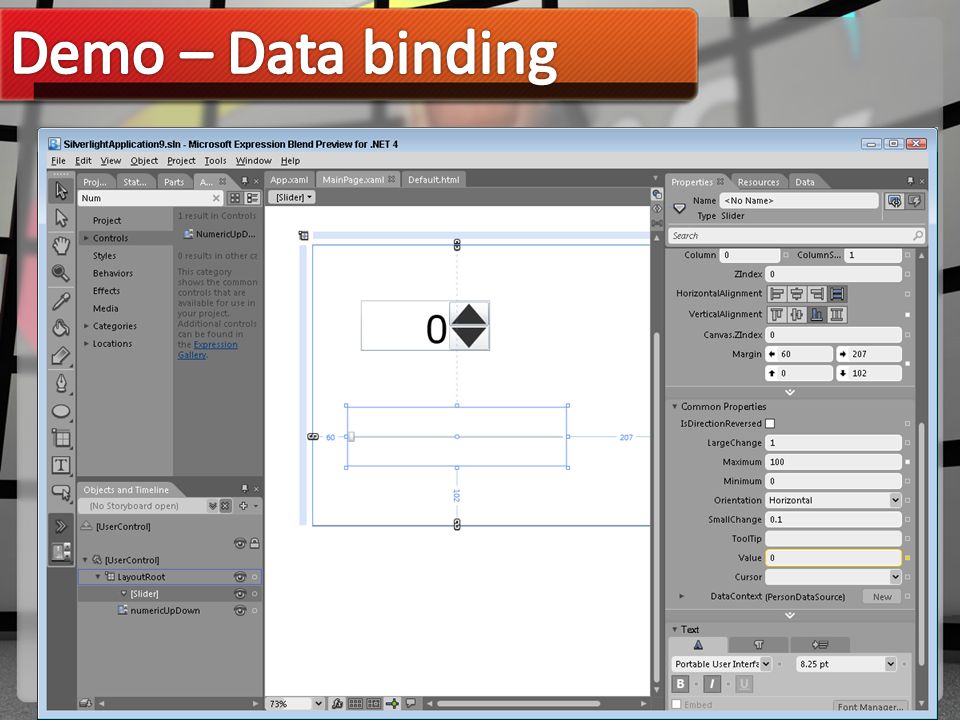The width and height of the screenshot is (960, 720).
Task: Toggle Embed font checkbox
Action: 677,705
